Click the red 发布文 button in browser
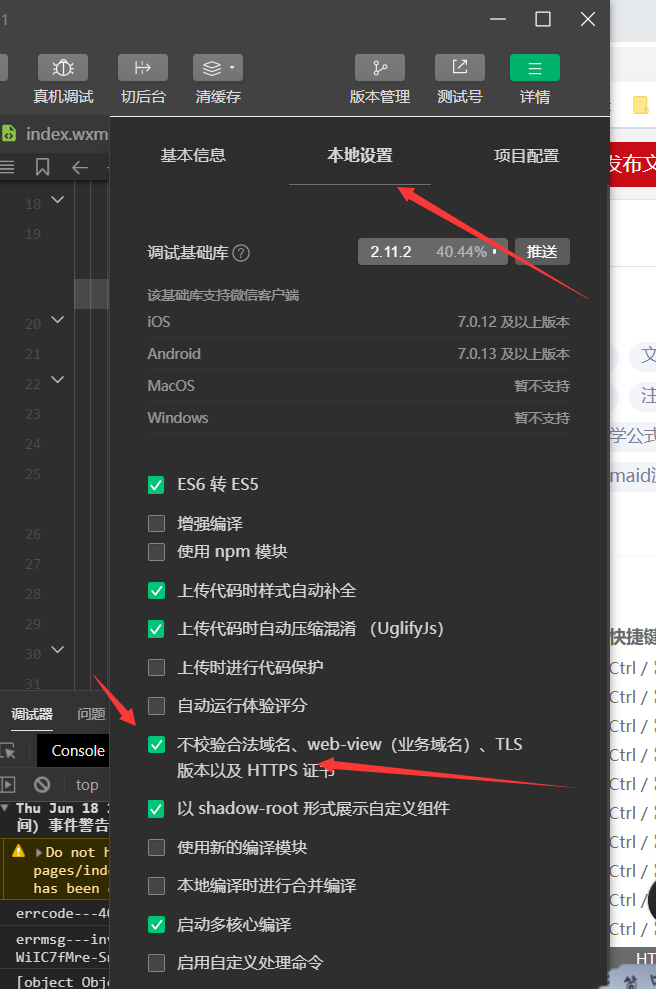 click(x=633, y=164)
